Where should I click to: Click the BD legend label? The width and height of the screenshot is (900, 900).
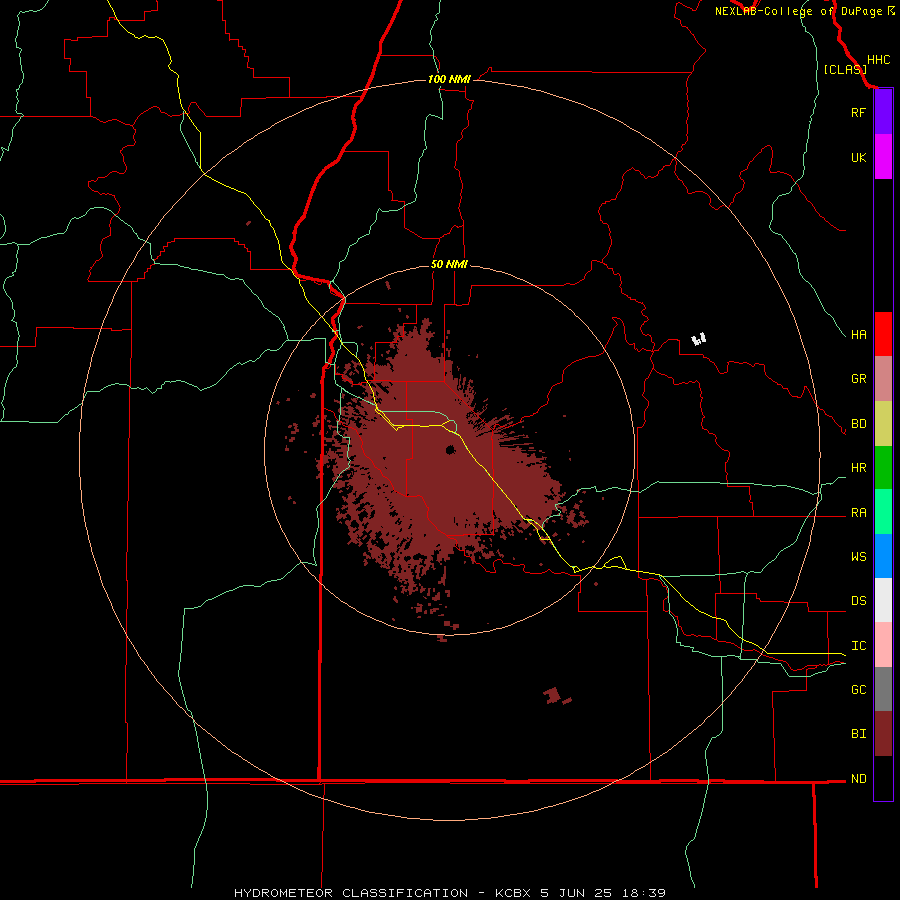pyautogui.click(x=858, y=424)
